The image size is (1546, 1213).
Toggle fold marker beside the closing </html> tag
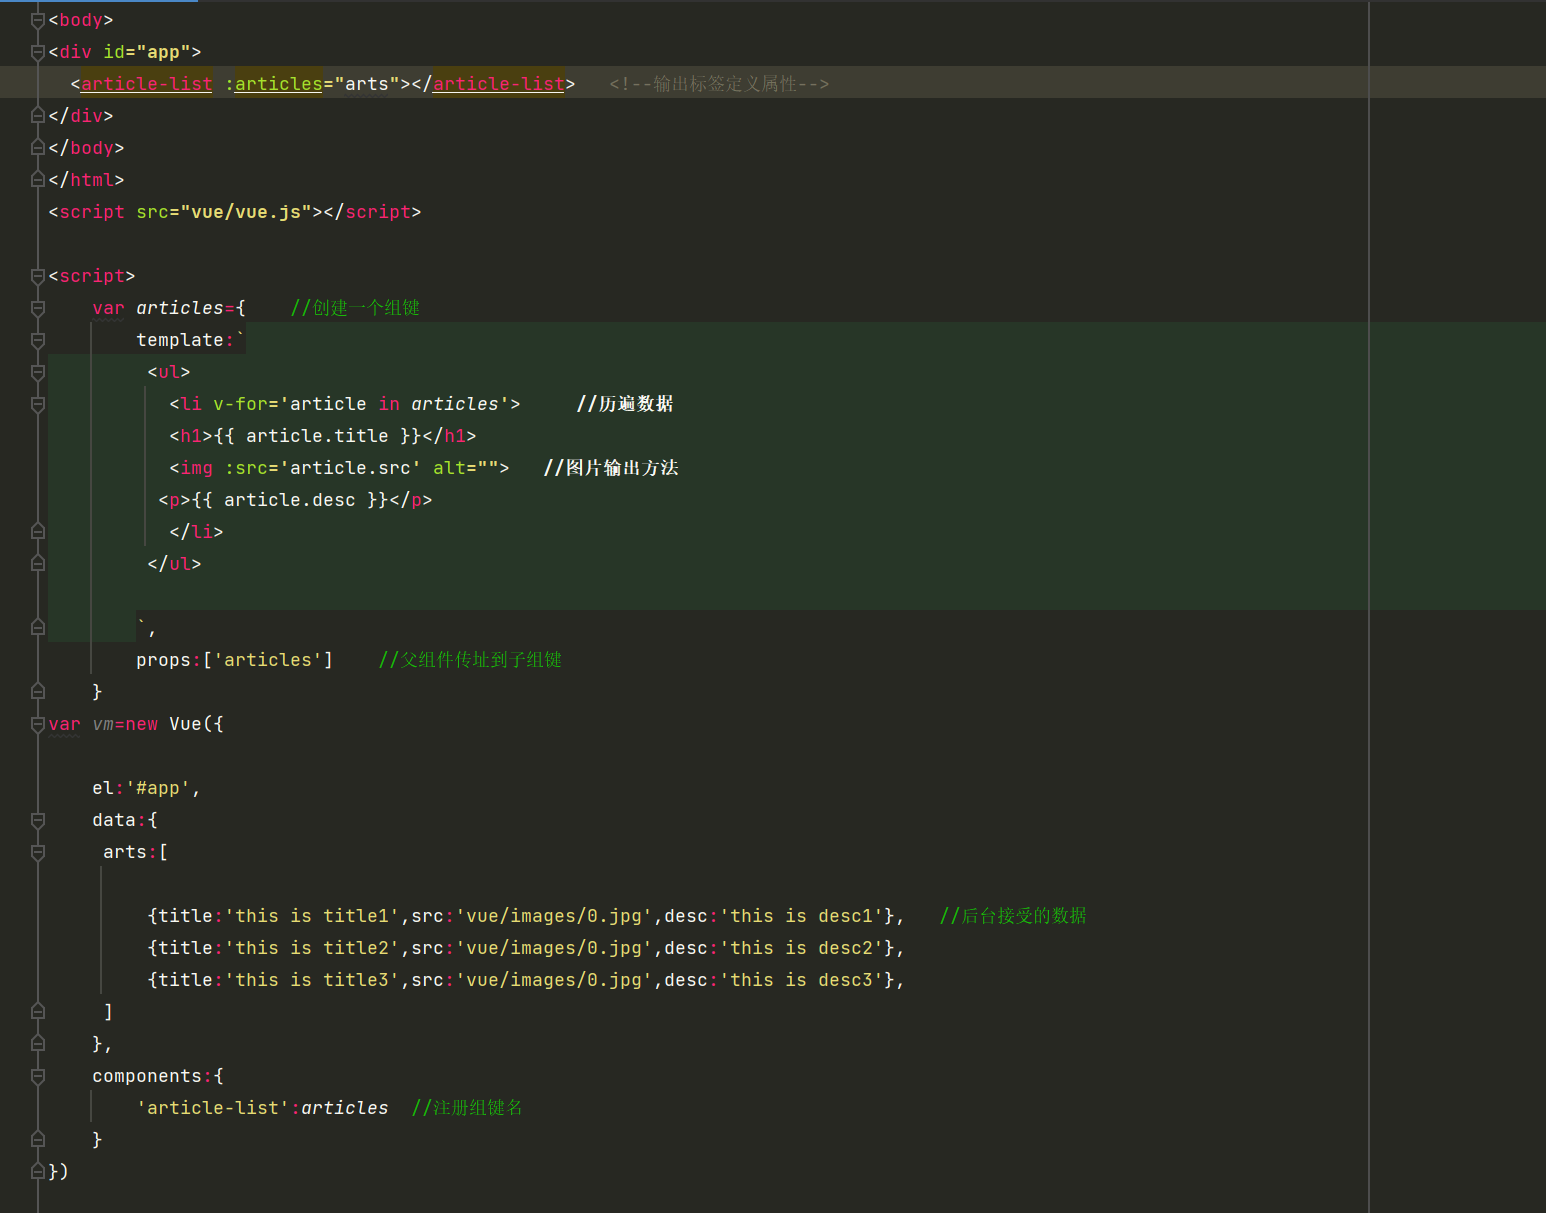click(x=38, y=180)
